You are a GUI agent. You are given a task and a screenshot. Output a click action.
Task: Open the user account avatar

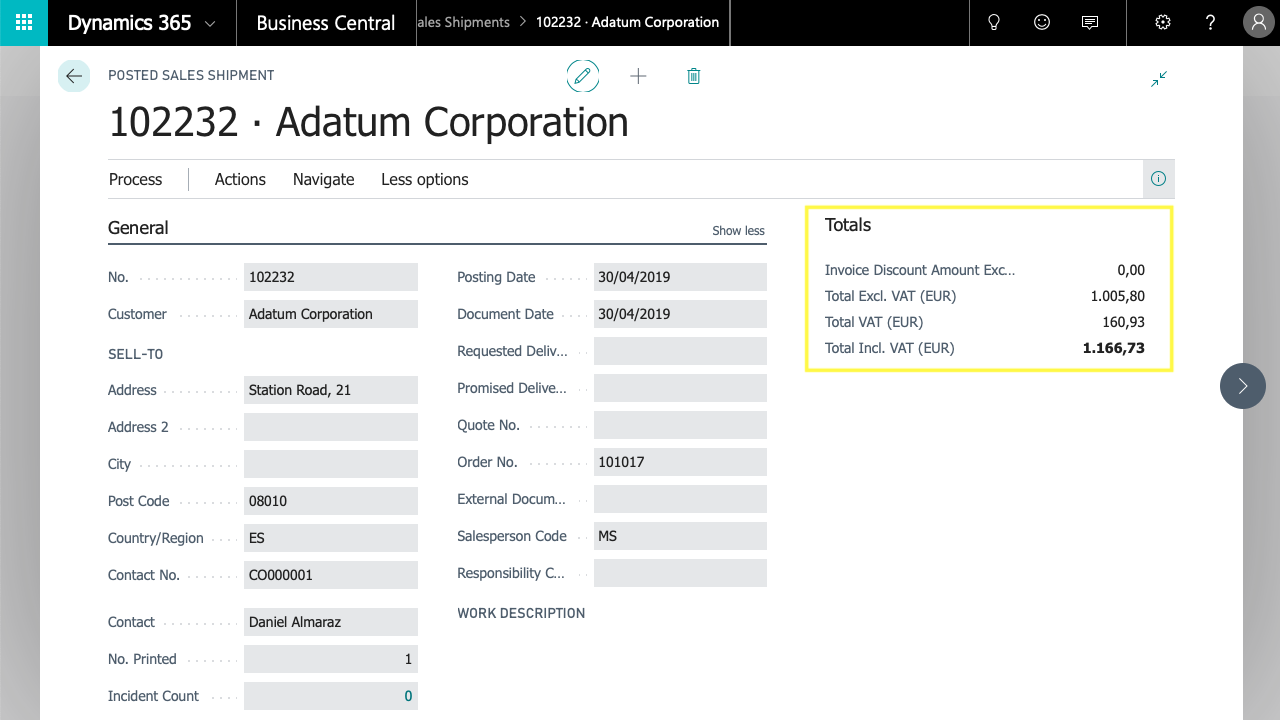click(x=1257, y=23)
